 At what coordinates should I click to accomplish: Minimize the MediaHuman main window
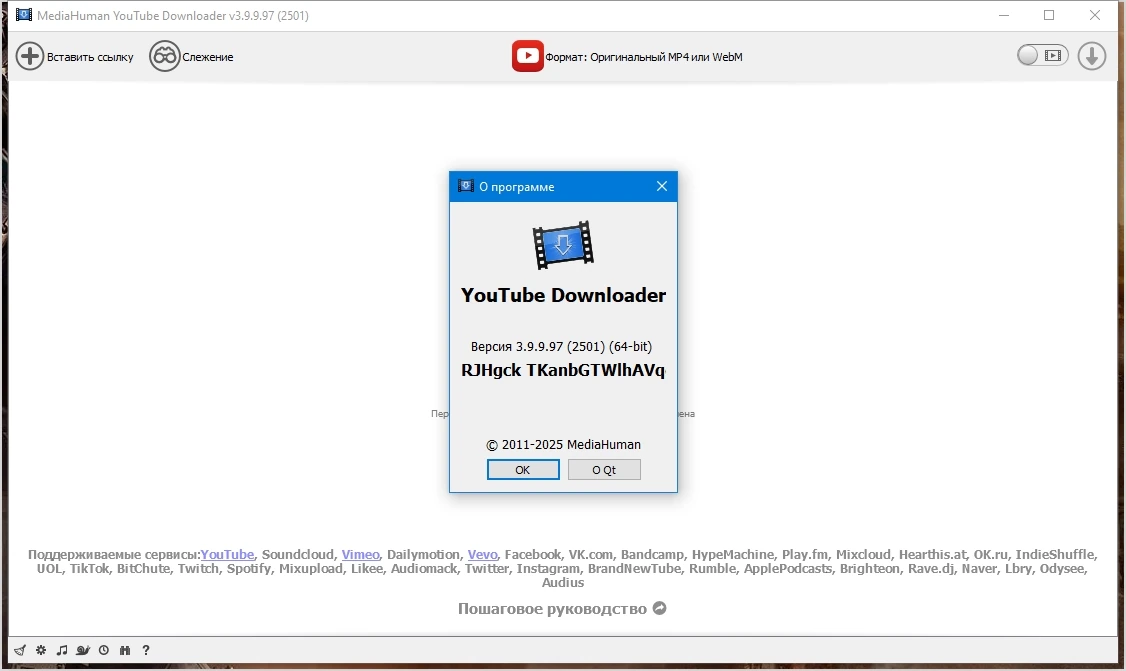(1004, 15)
